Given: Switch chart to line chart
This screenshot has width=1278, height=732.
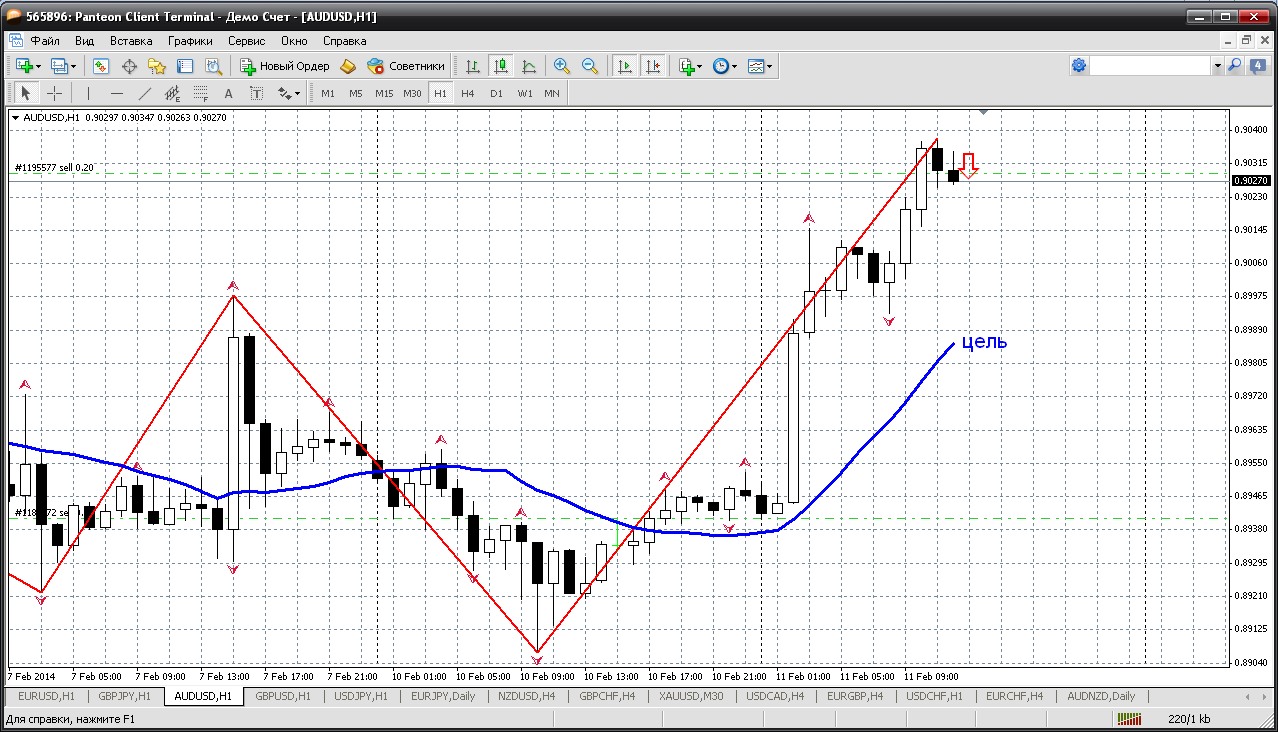Looking at the screenshot, I should (x=529, y=66).
